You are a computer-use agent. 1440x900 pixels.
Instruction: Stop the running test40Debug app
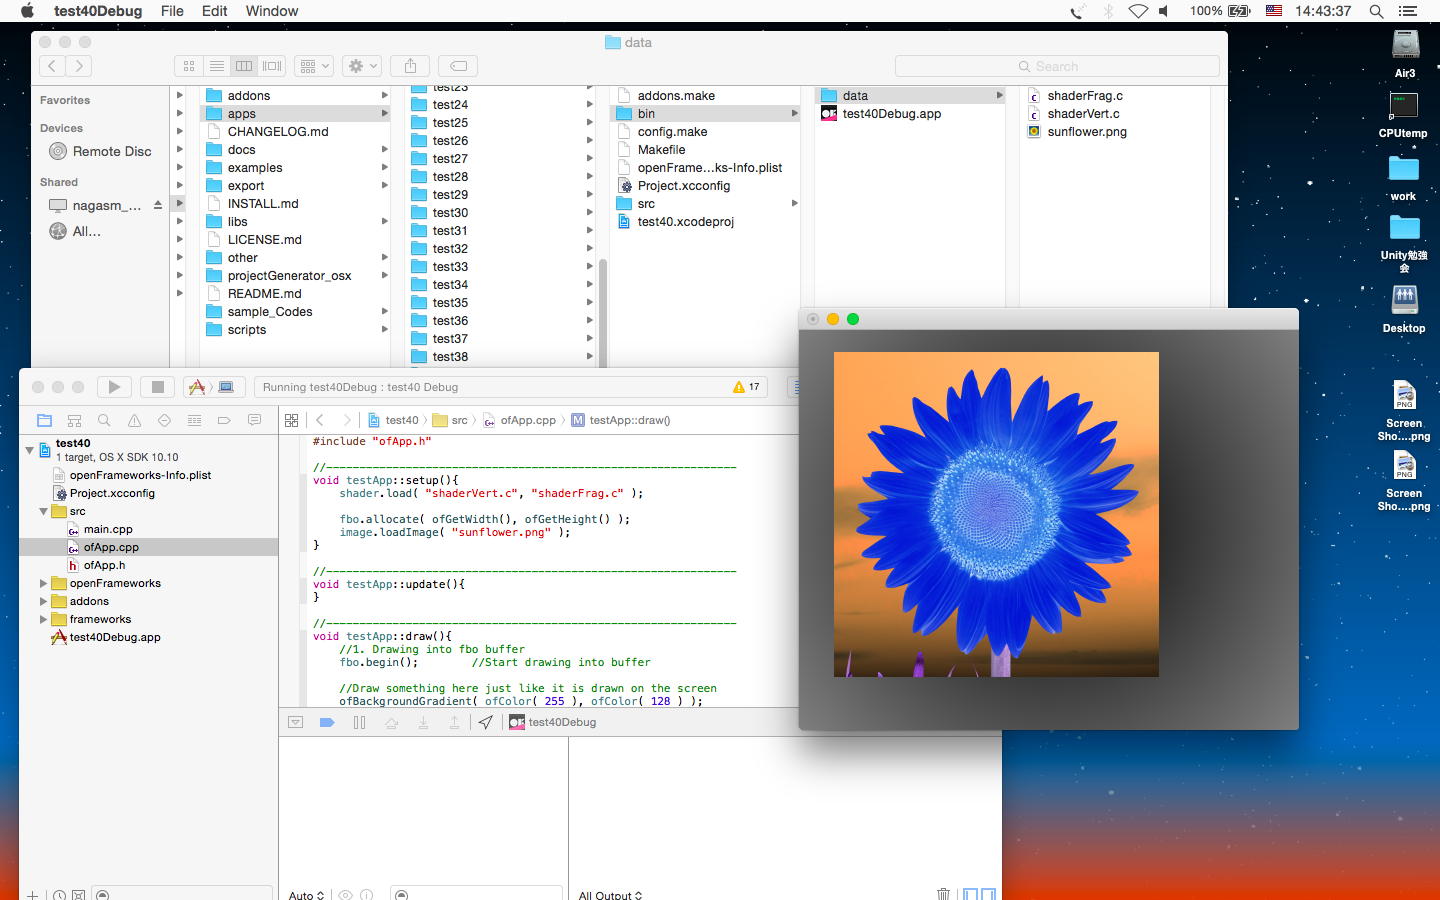pos(157,387)
